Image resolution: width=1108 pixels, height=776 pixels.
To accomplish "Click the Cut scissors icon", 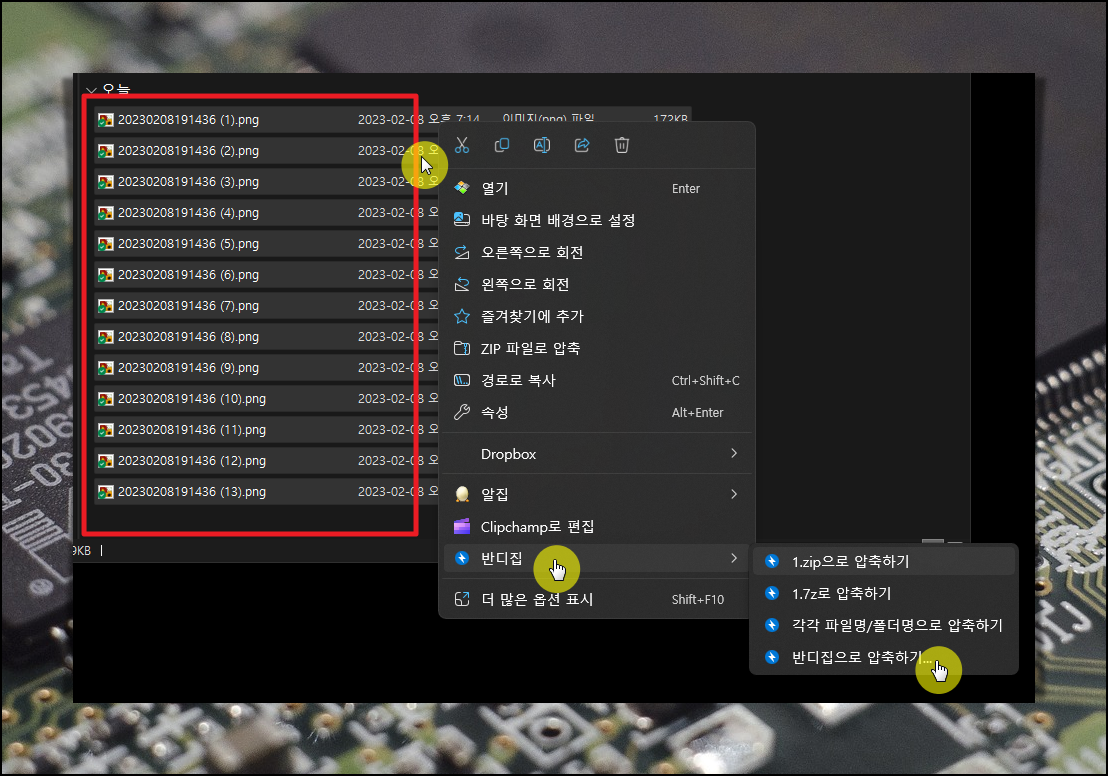I will pos(462,146).
